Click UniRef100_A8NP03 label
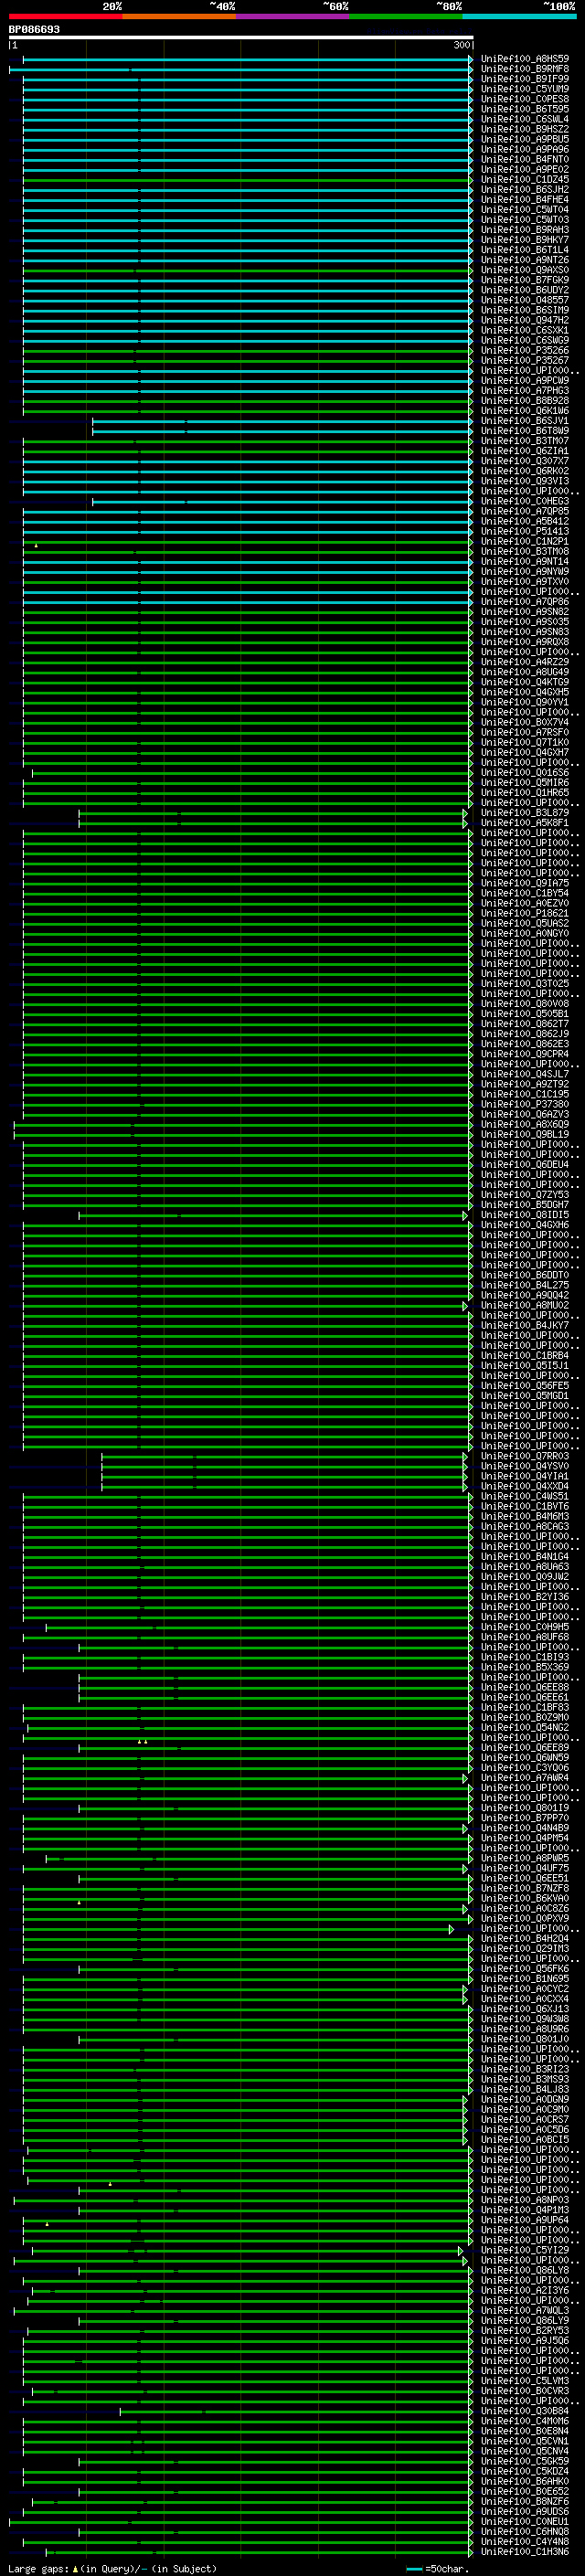This screenshot has height=2576, width=585. [525, 2199]
